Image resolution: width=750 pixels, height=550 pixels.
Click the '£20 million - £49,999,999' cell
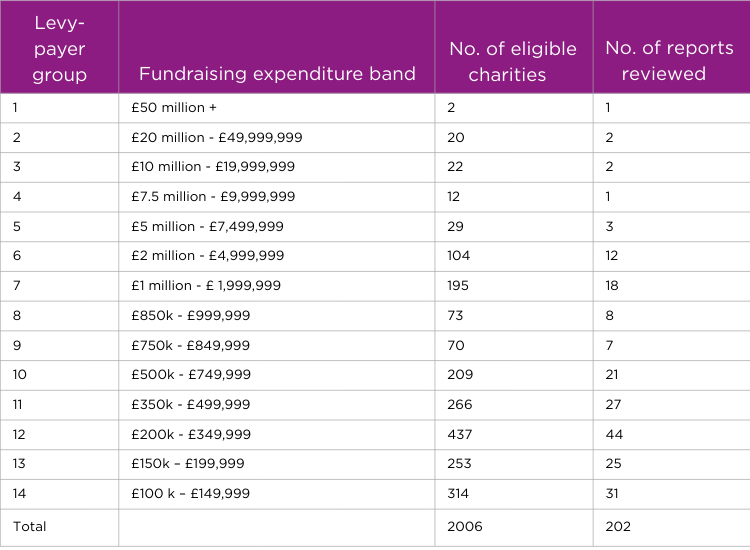(x=217, y=137)
